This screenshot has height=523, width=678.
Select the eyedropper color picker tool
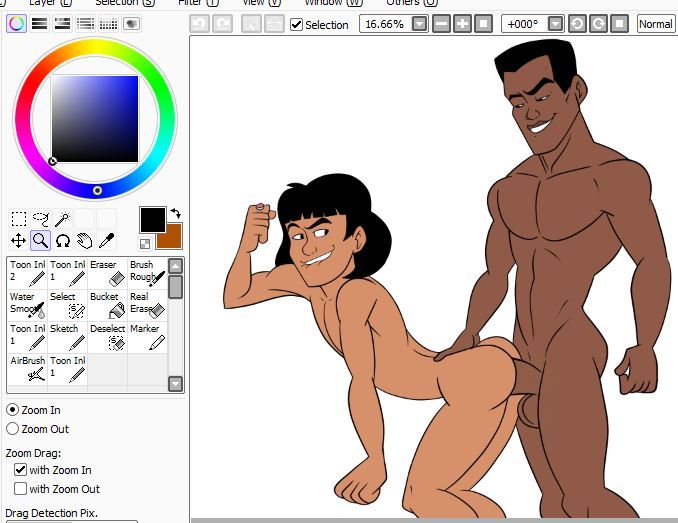click(x=106, y=240)
